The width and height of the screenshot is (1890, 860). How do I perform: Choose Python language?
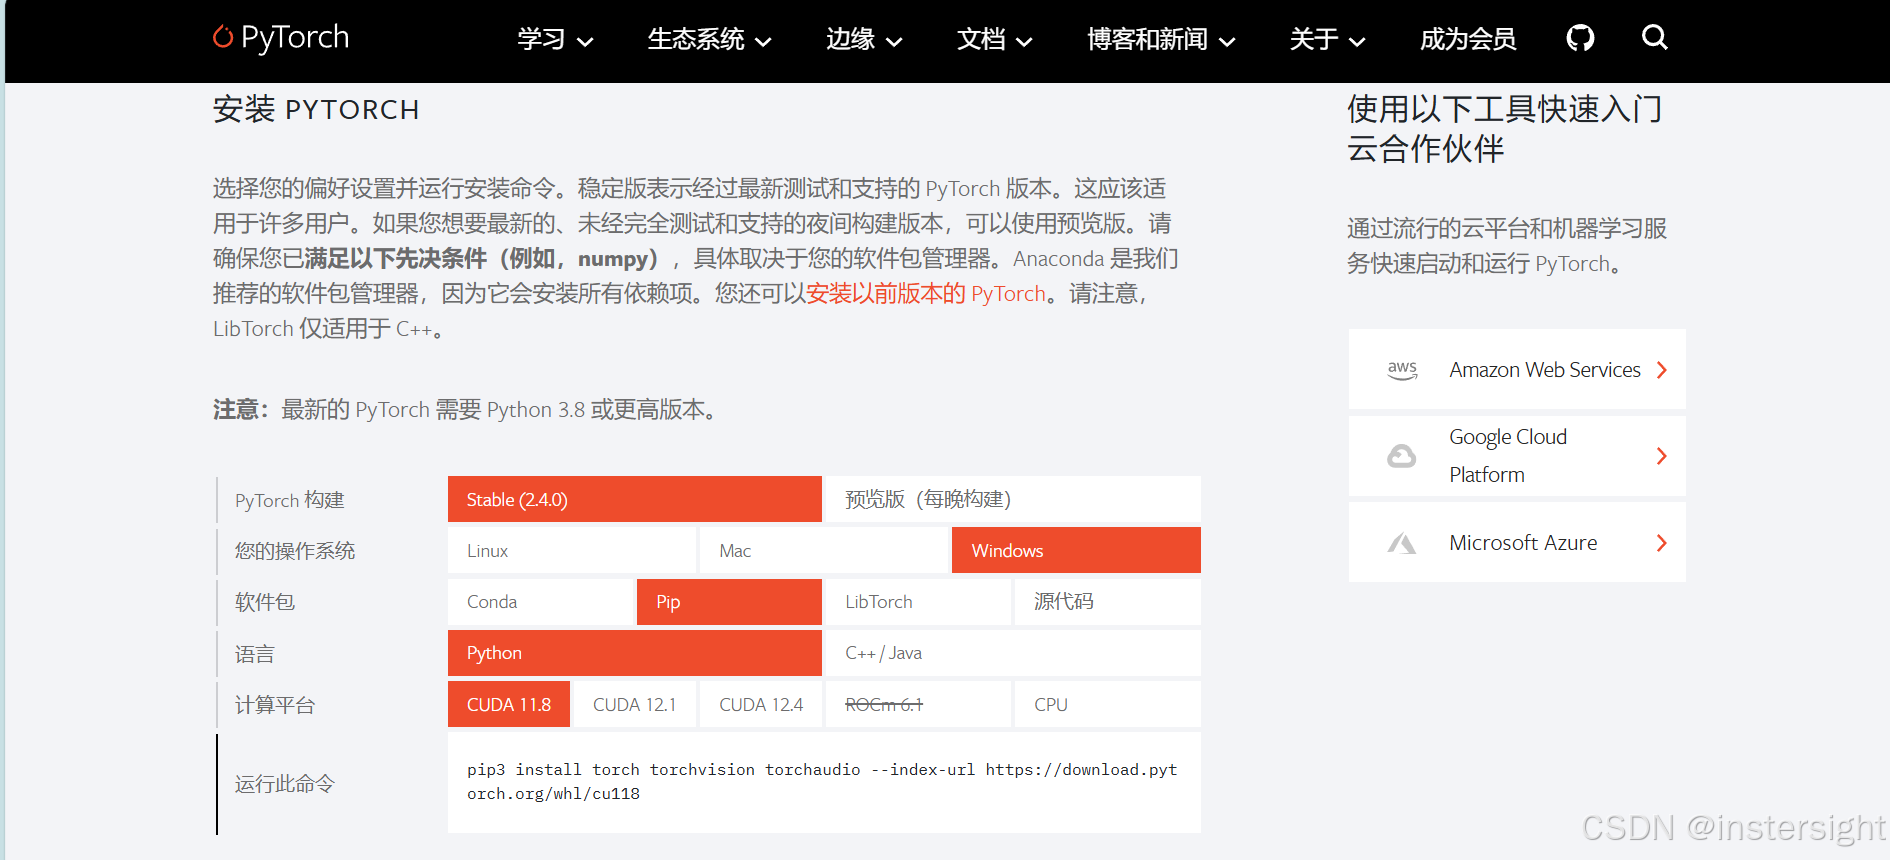click(x=635, y=653)
